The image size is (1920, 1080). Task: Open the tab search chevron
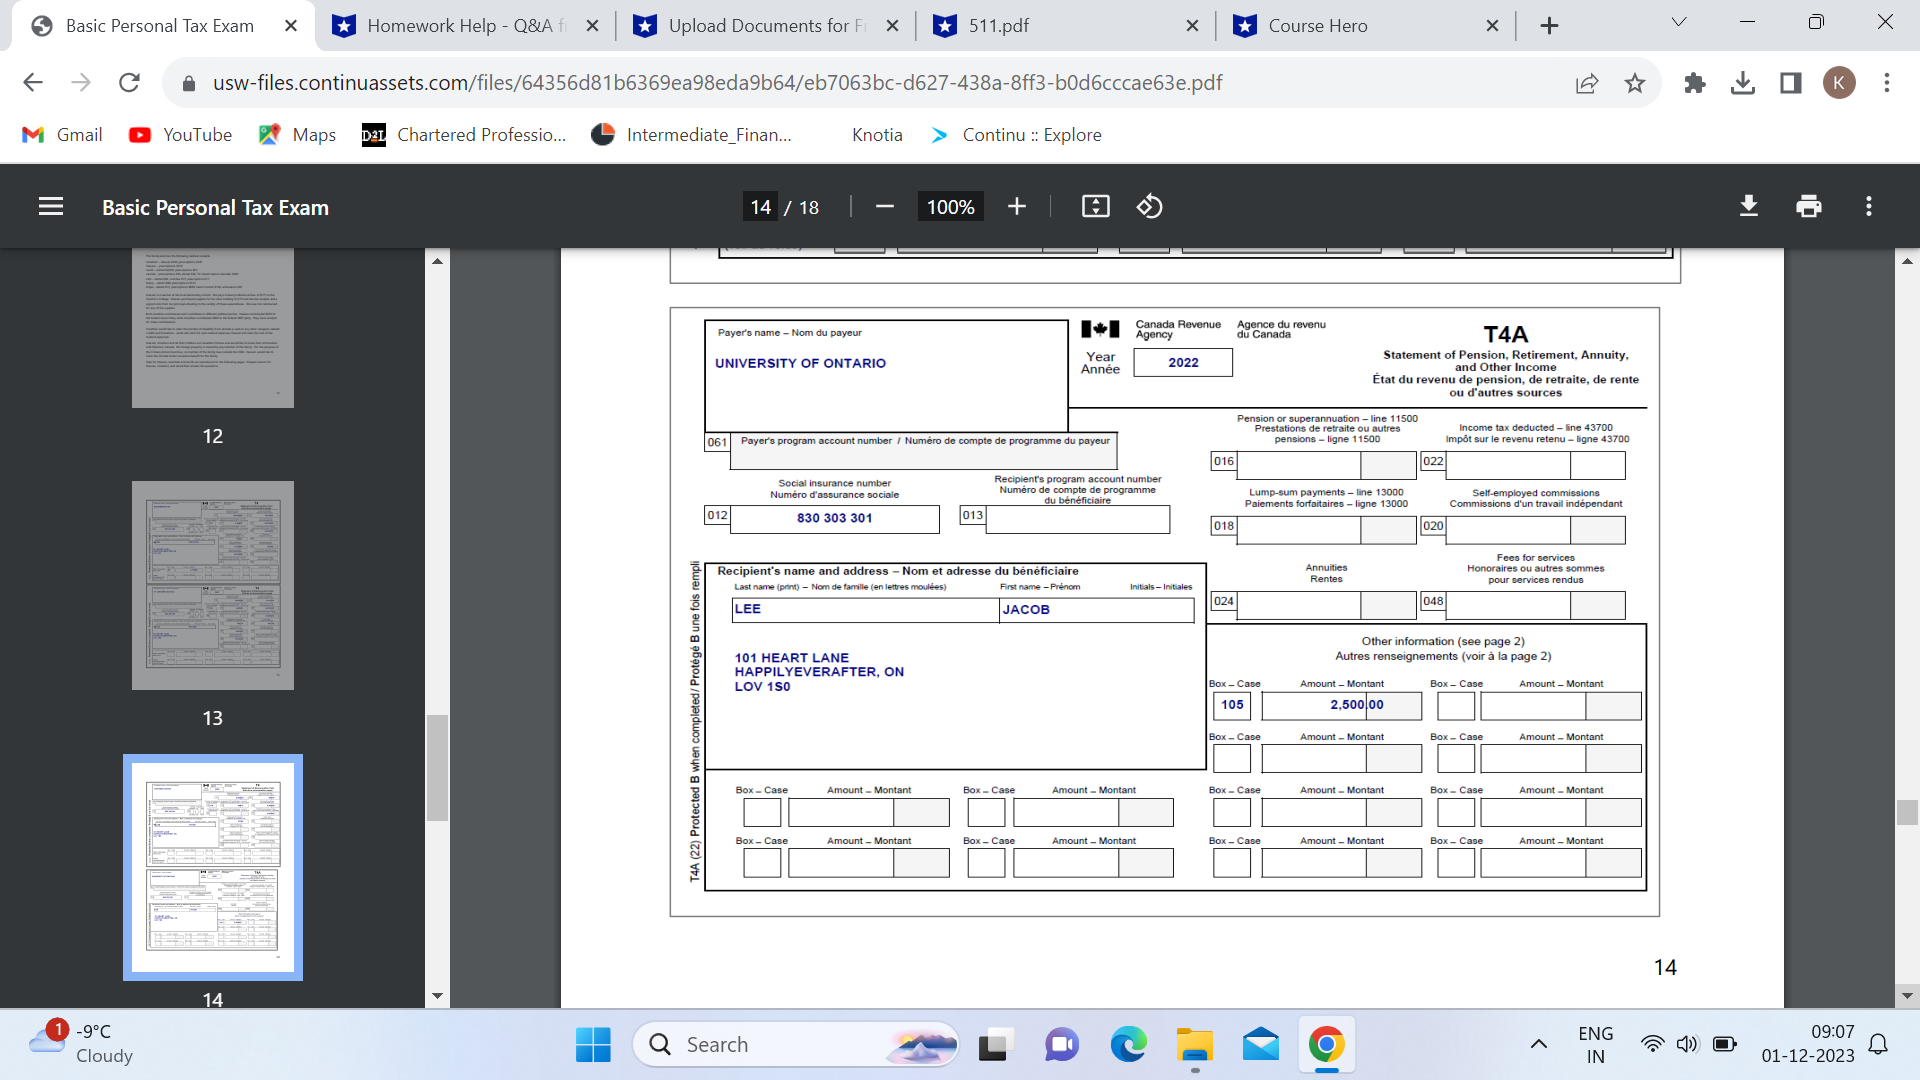coord(1678,22)
